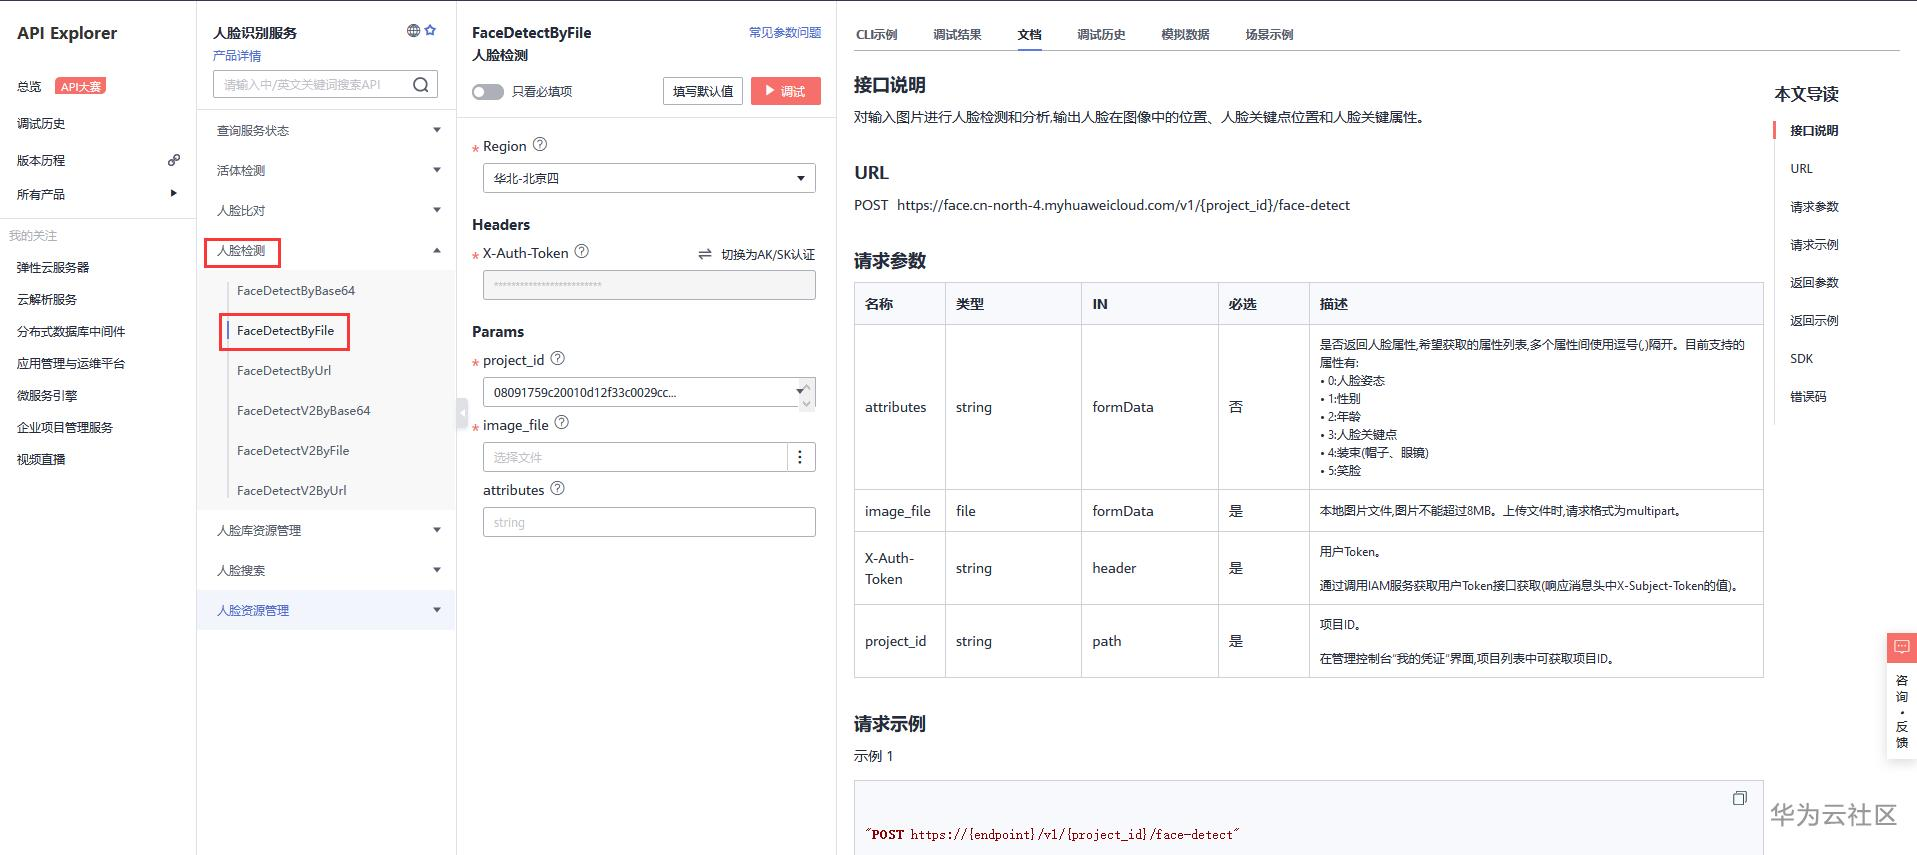Screen dimensions: 1917x855
Task: Switch to the 场景示例 tab
Action: (1269, 34)
